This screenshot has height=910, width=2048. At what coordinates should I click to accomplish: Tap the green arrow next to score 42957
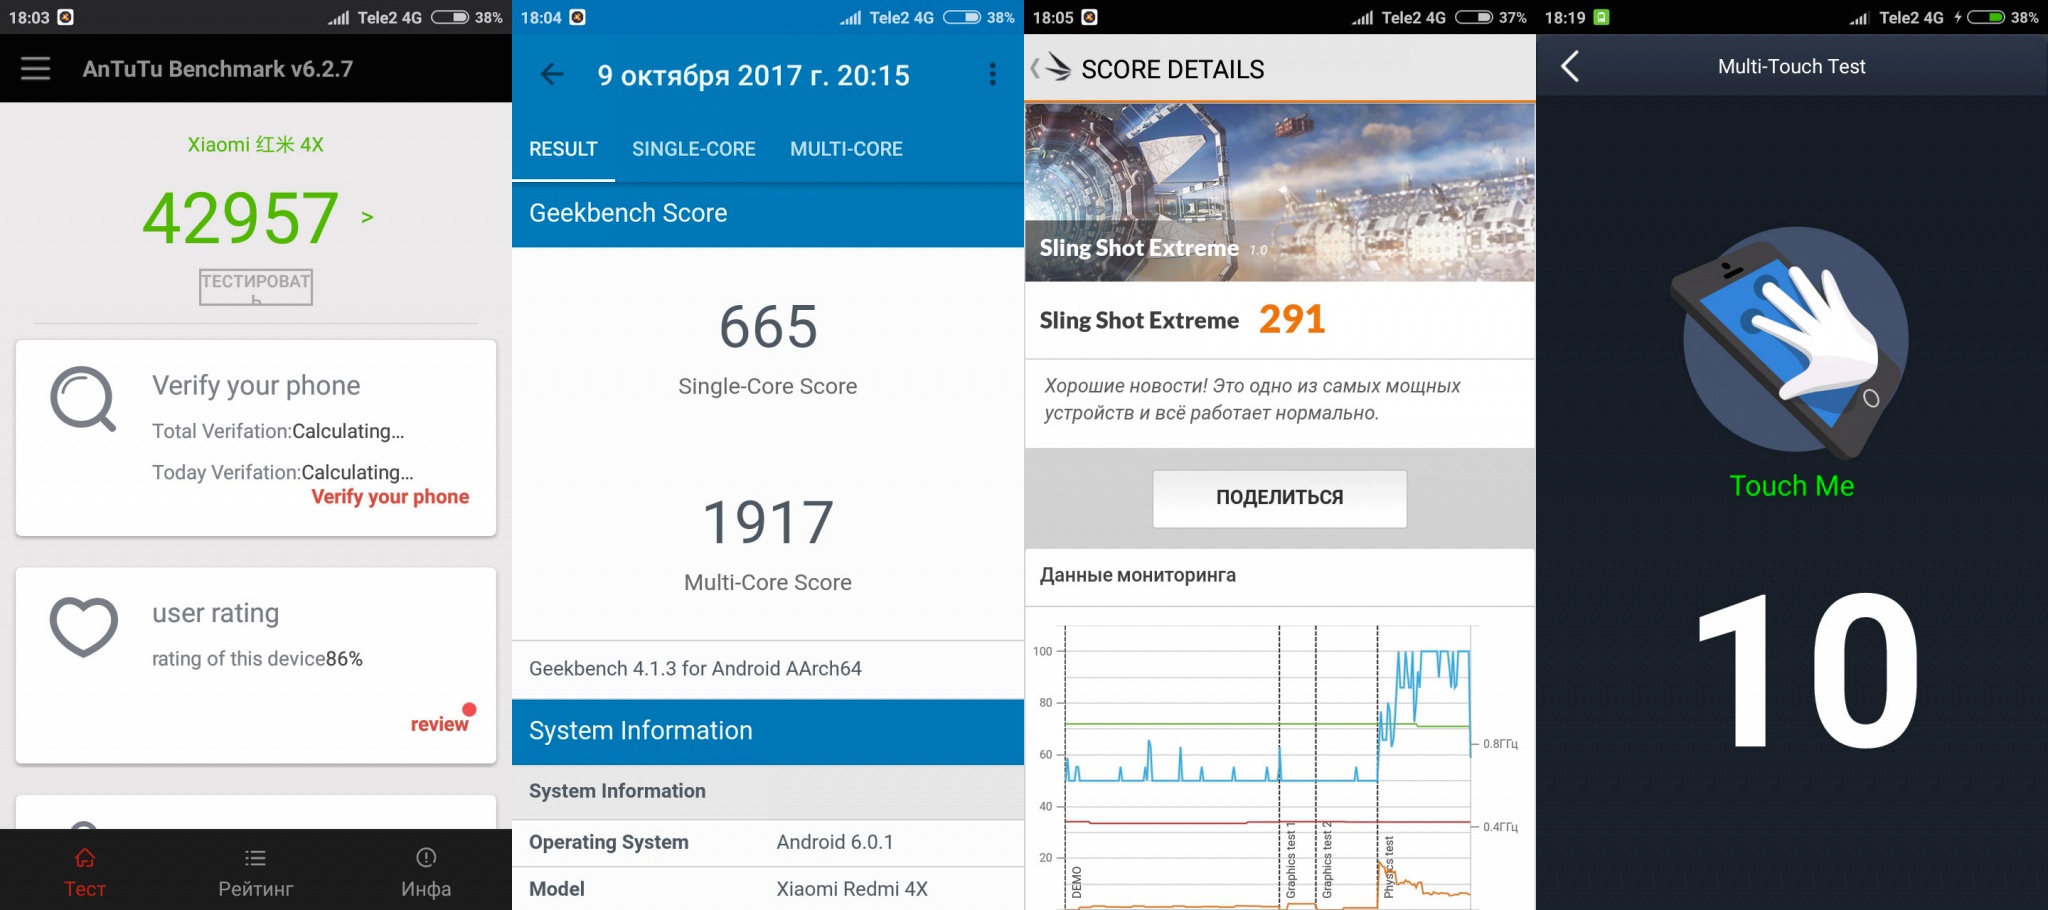[x=367, y=217]
